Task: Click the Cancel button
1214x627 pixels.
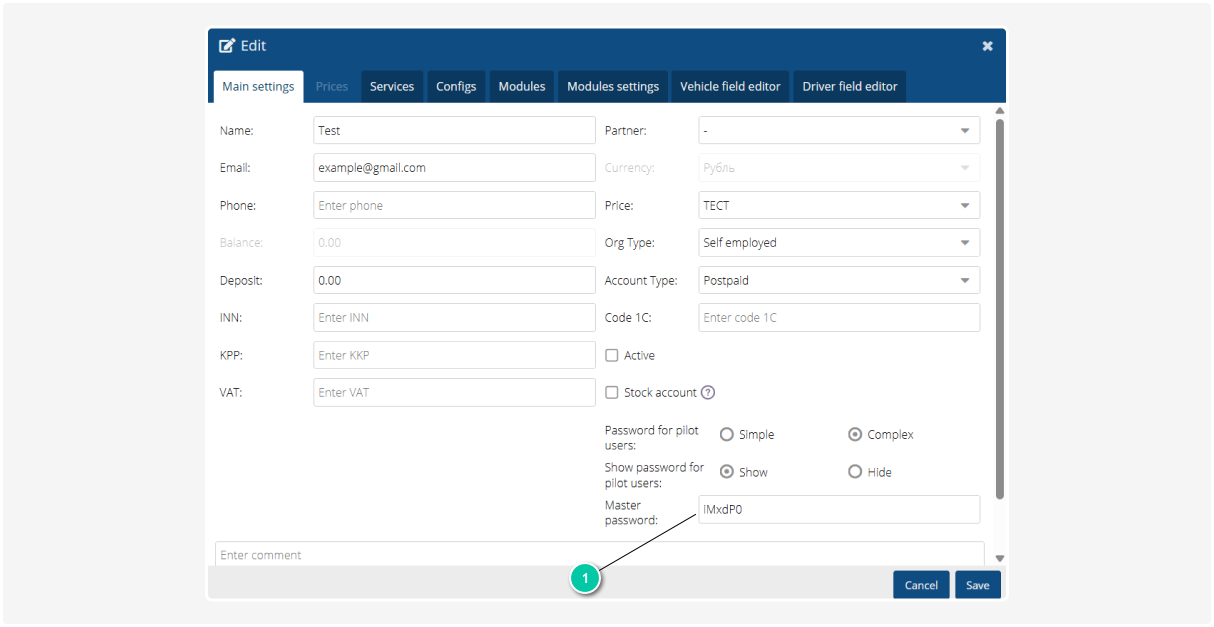Action: tap(921, 585)
